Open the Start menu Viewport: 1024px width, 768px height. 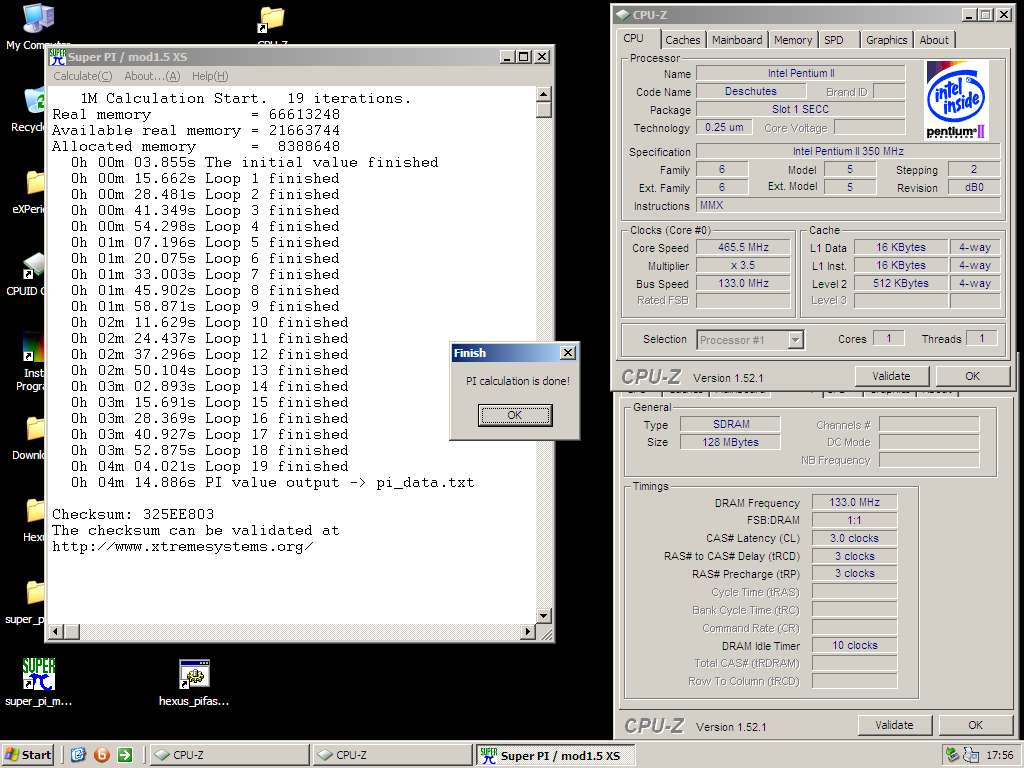(29, 756)
